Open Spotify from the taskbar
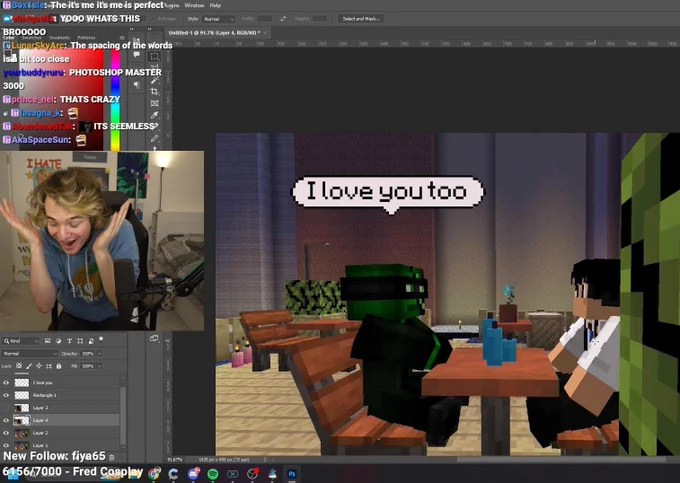The width and height of the screenshot is (680, 483). tap(212, 474)
